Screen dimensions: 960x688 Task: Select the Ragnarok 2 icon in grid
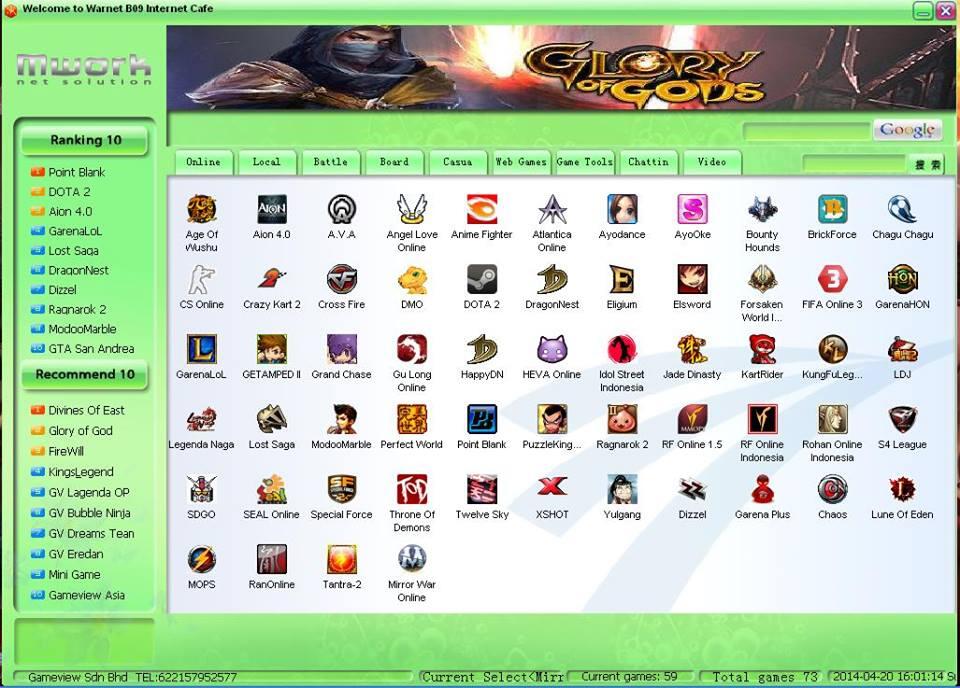[622, 420]
